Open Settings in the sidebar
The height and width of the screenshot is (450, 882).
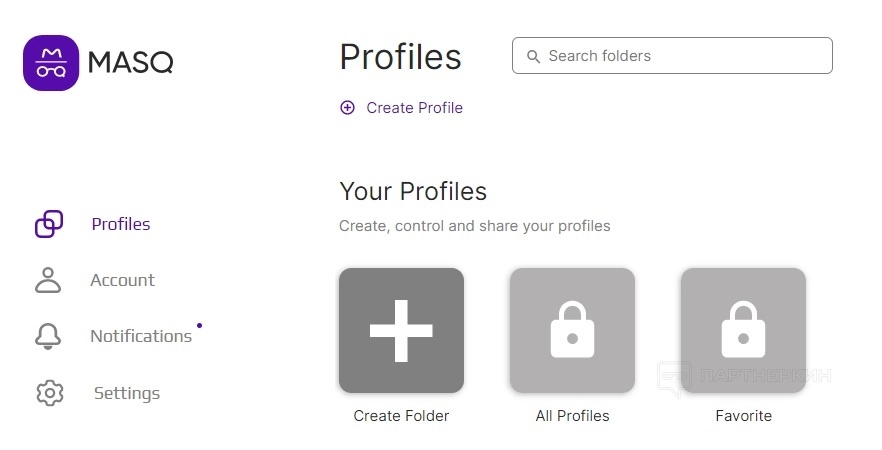pyautogui.click(x=127, y=393)
